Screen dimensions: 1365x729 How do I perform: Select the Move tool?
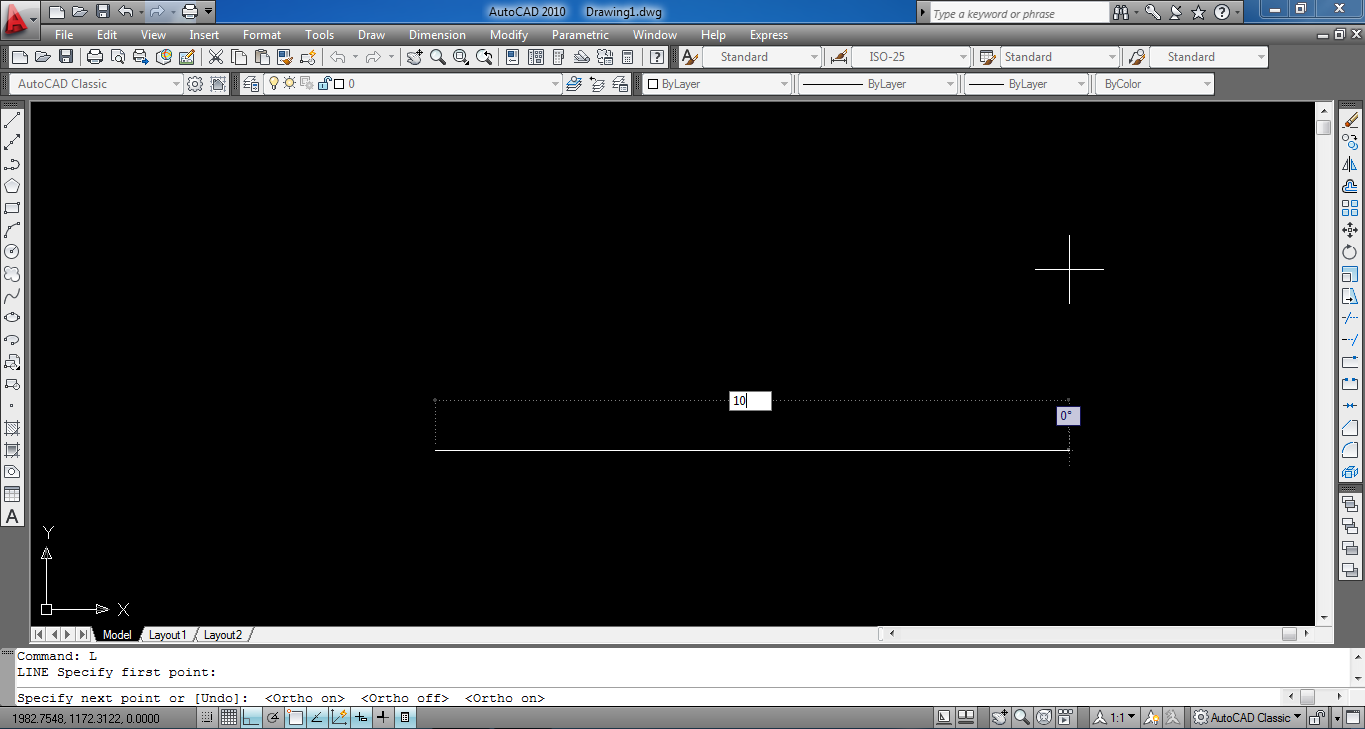pos(1350,228)
